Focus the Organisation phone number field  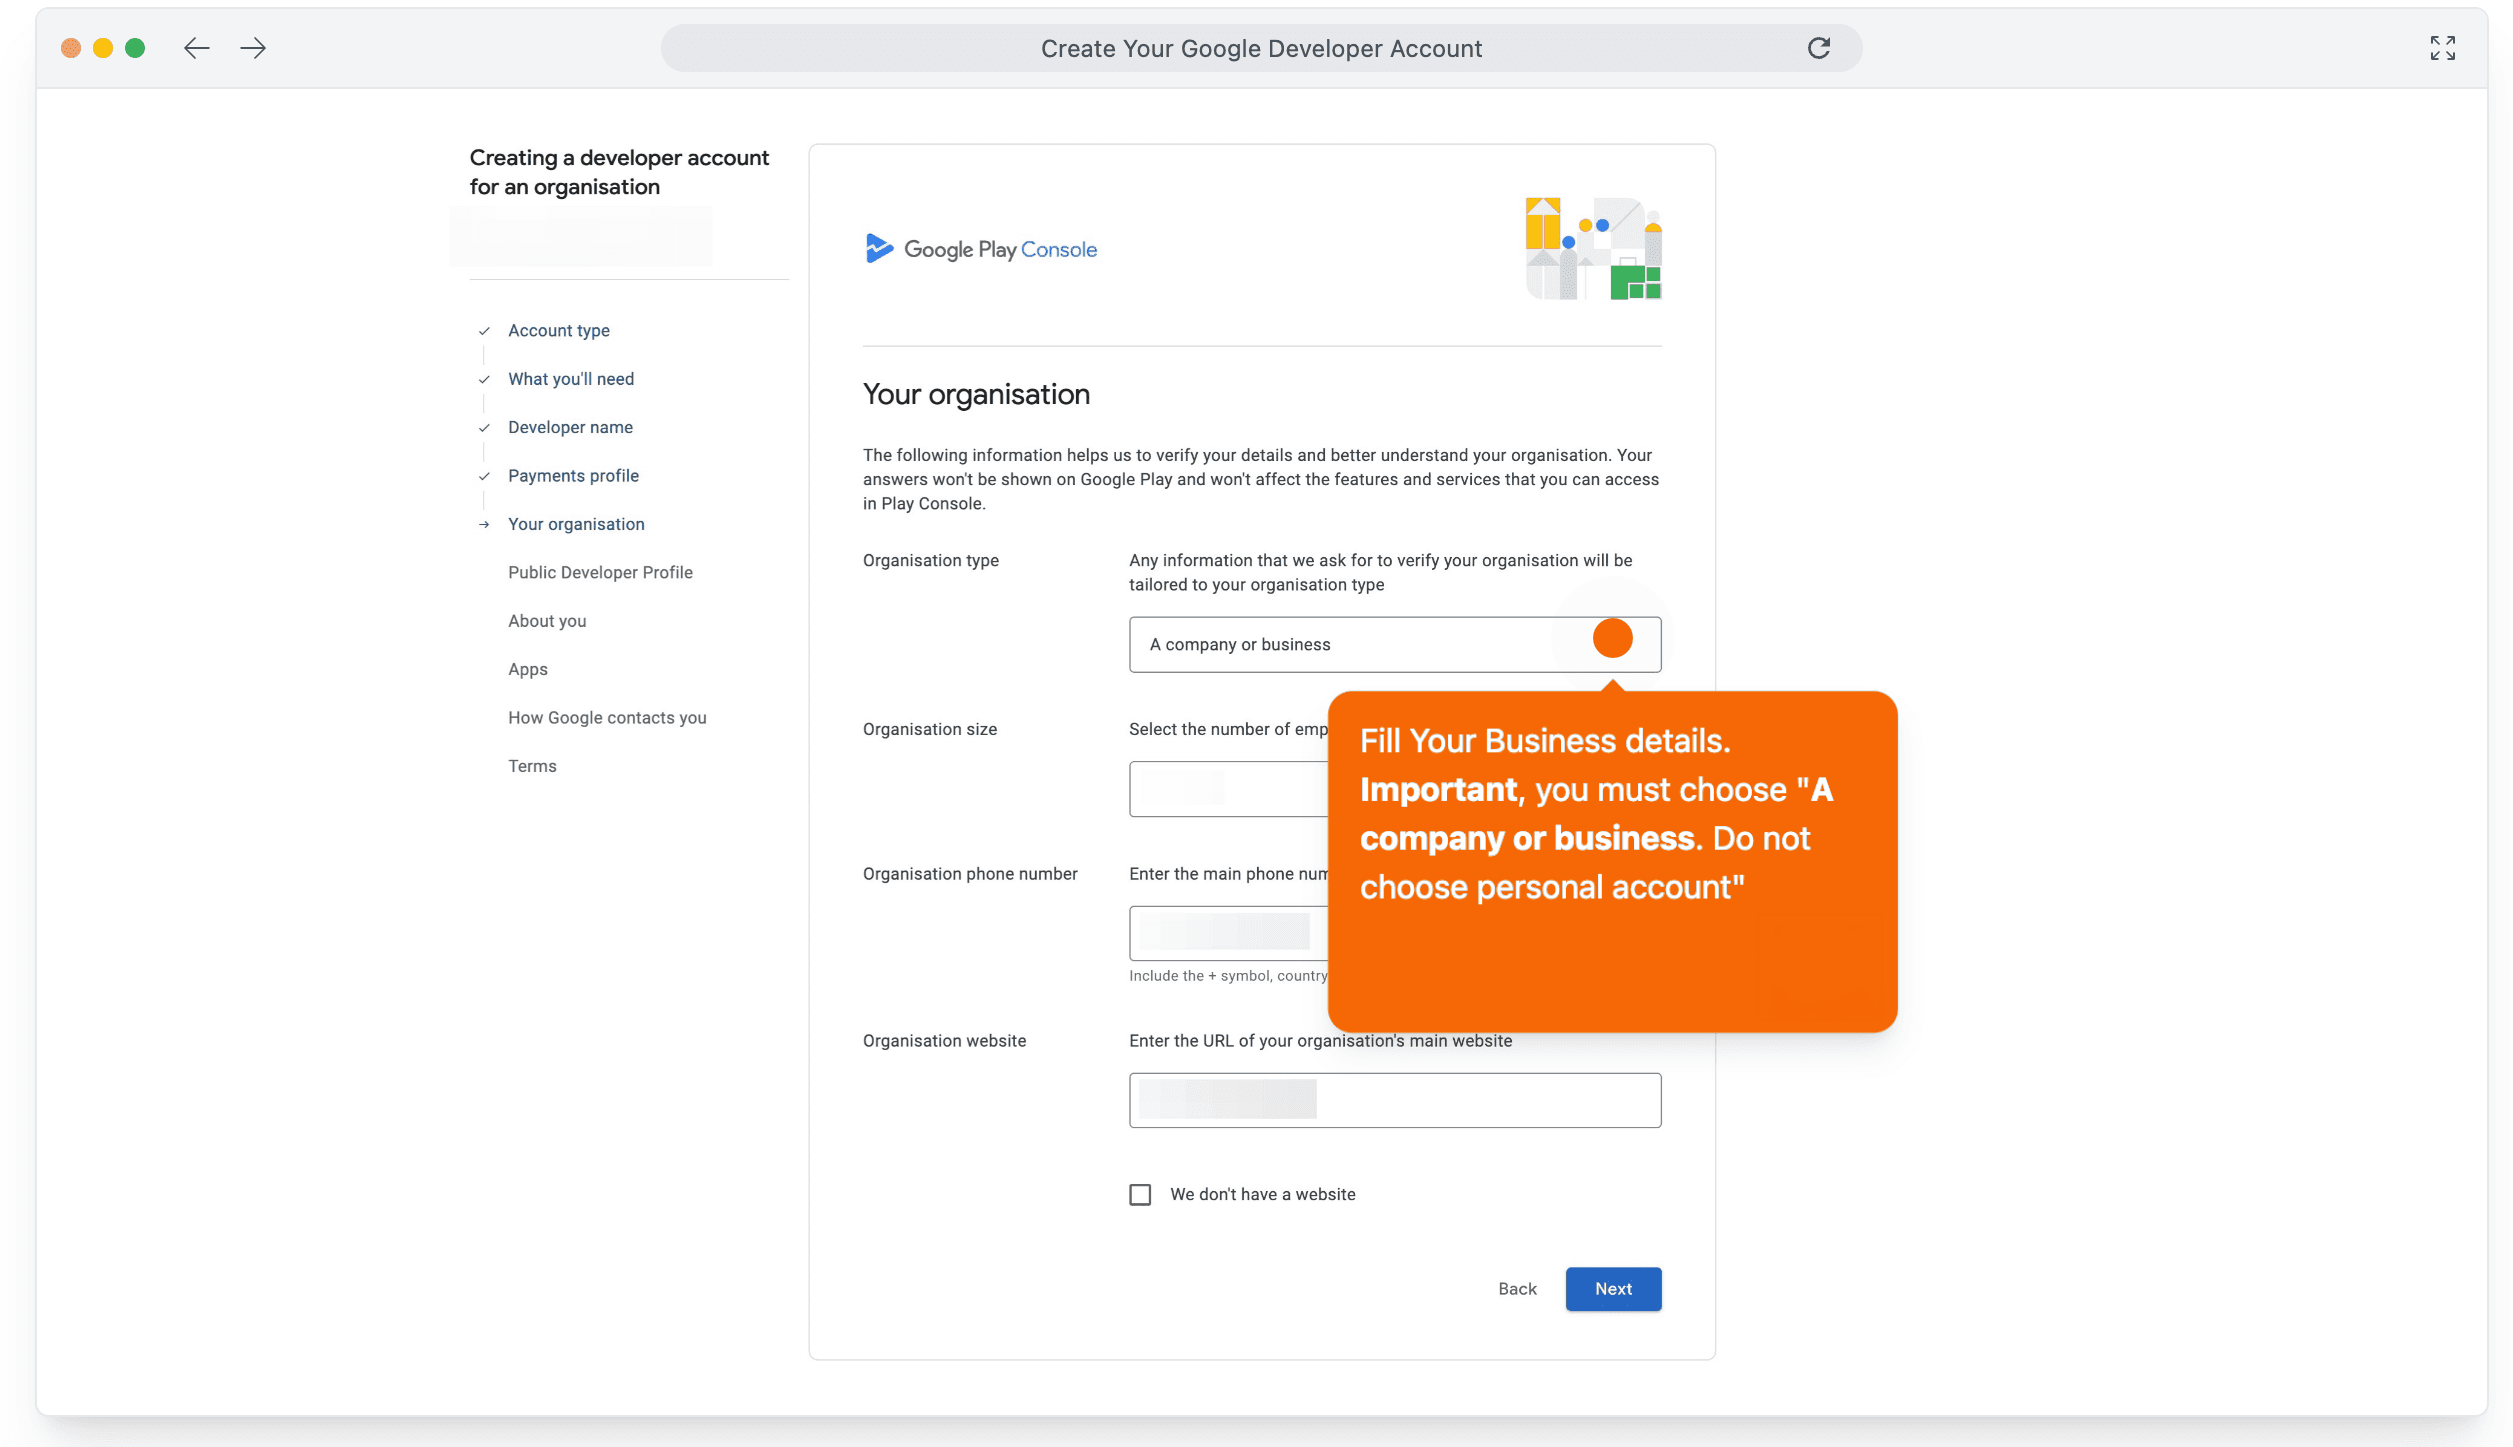[1228, 933]
